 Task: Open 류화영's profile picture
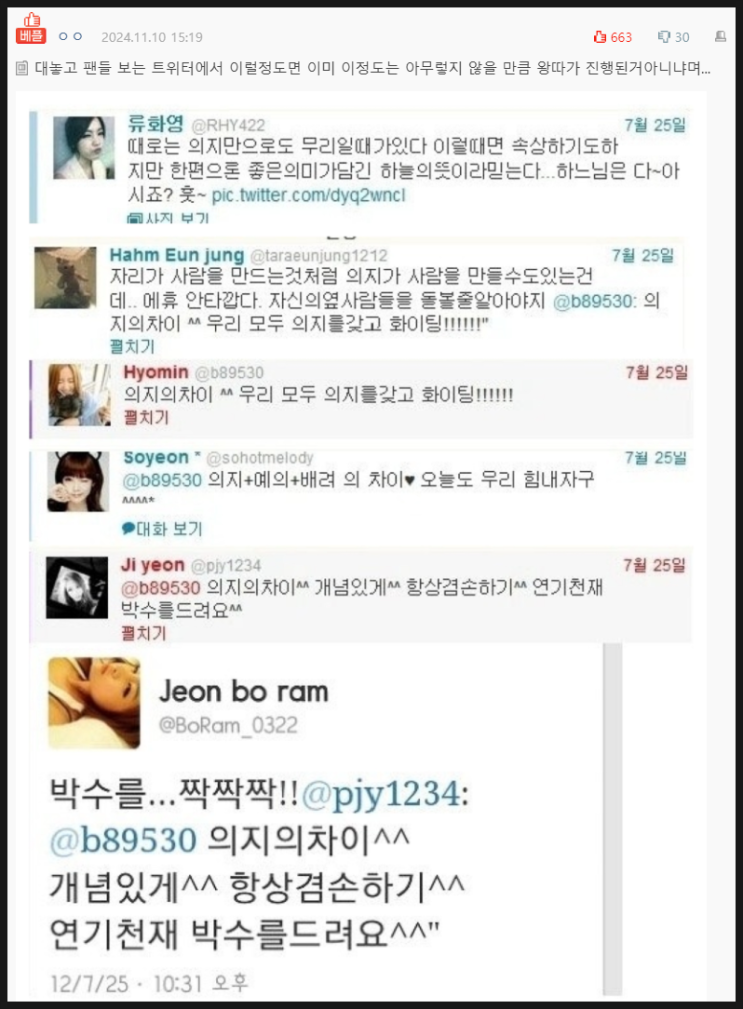pyautogui.click(x=84, y=147)
